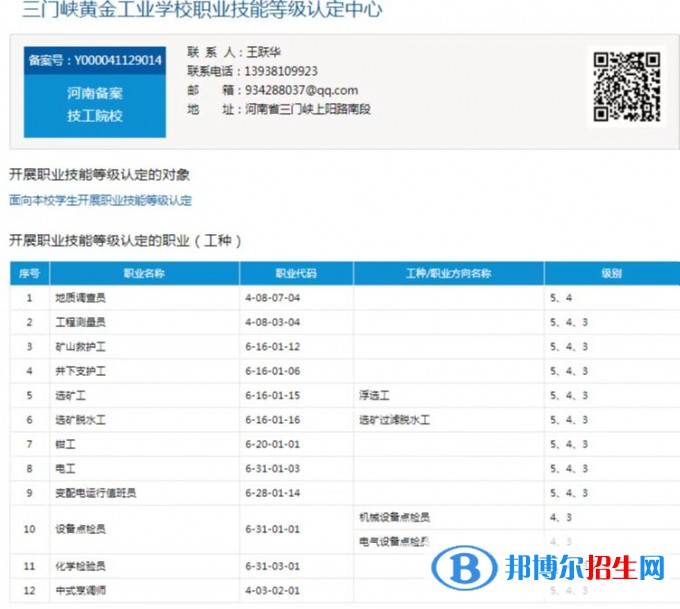Click the 级别 column header
Viewport: 680px width, 609px height.
[x=612, y=273]
